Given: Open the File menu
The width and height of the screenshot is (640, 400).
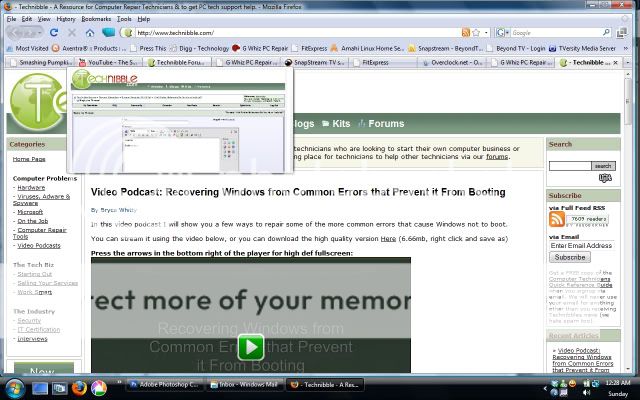Looking at the screenshot, I should (11, 19).
